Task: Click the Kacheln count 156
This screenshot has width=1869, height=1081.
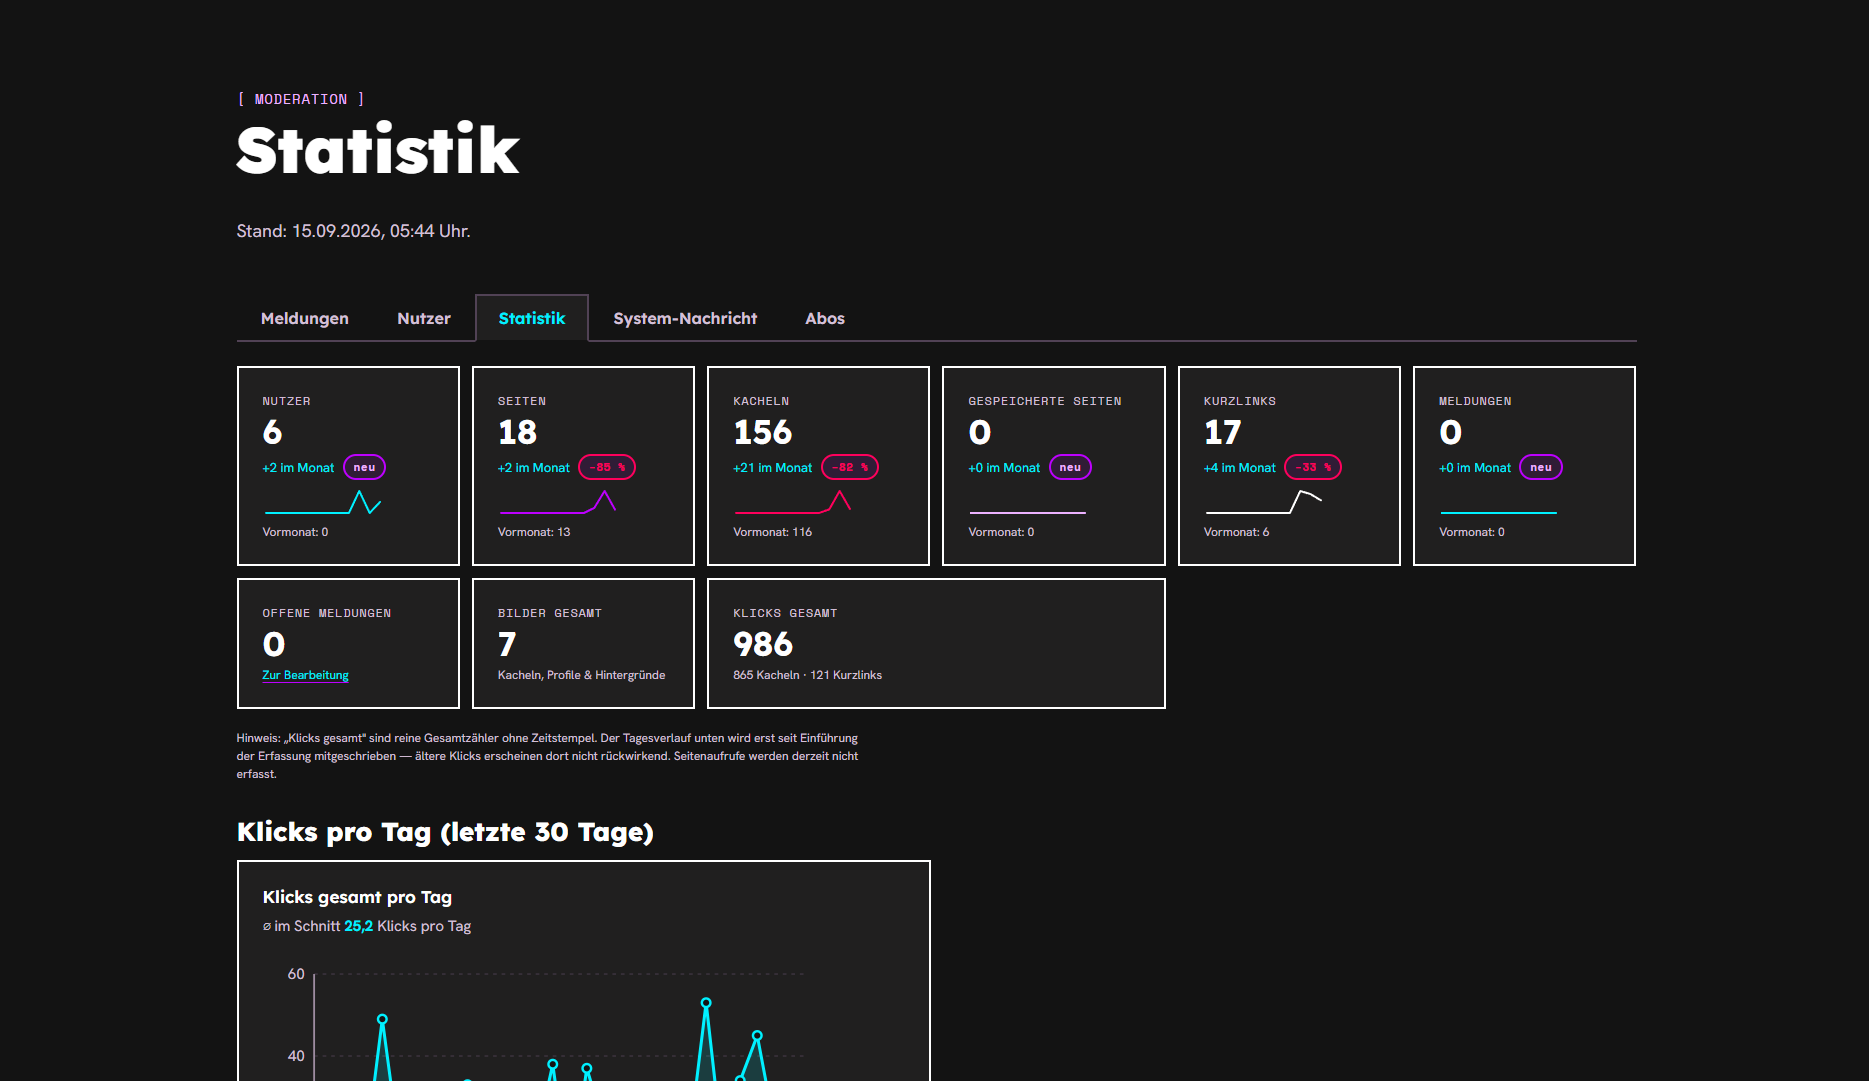Action: [762, 432]
